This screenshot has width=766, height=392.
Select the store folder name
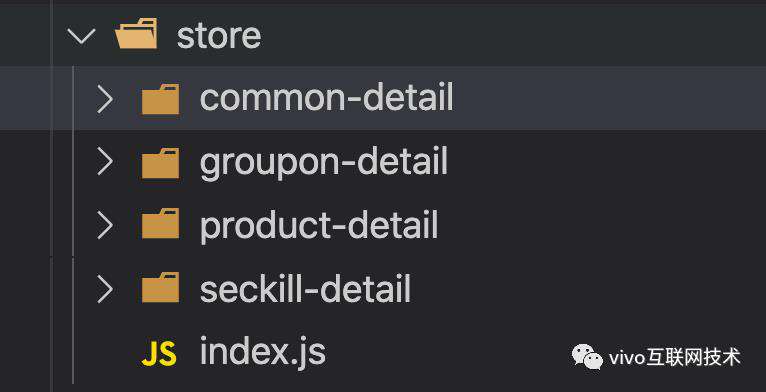219,35
